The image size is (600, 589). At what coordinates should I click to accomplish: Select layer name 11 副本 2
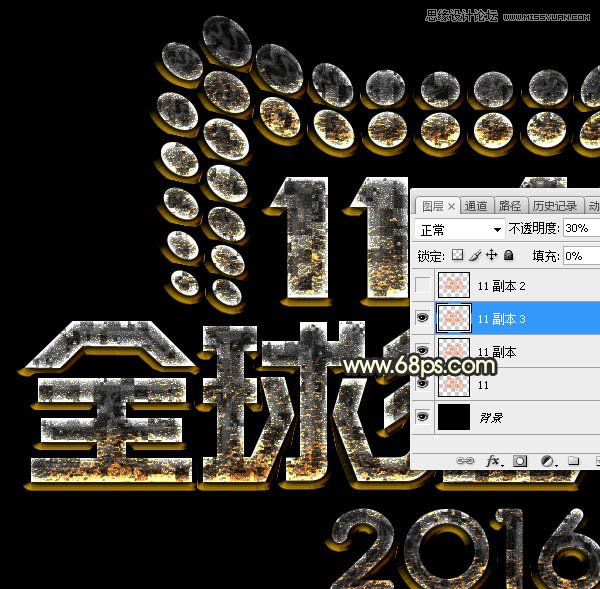pyautogui.click(x=501, y=286)
